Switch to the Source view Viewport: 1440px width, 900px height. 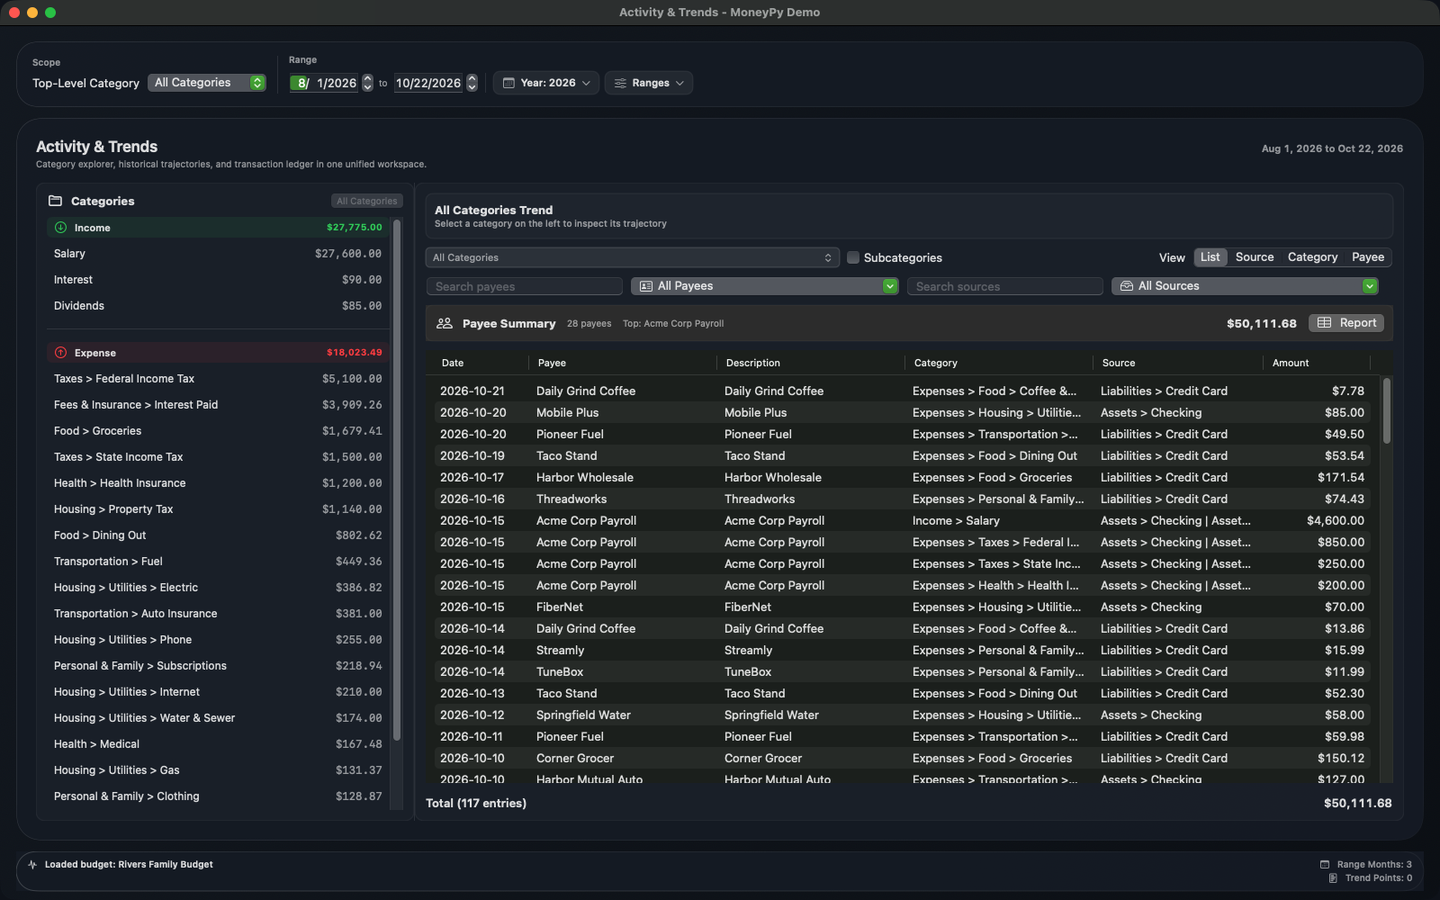tap(1254, 257)
